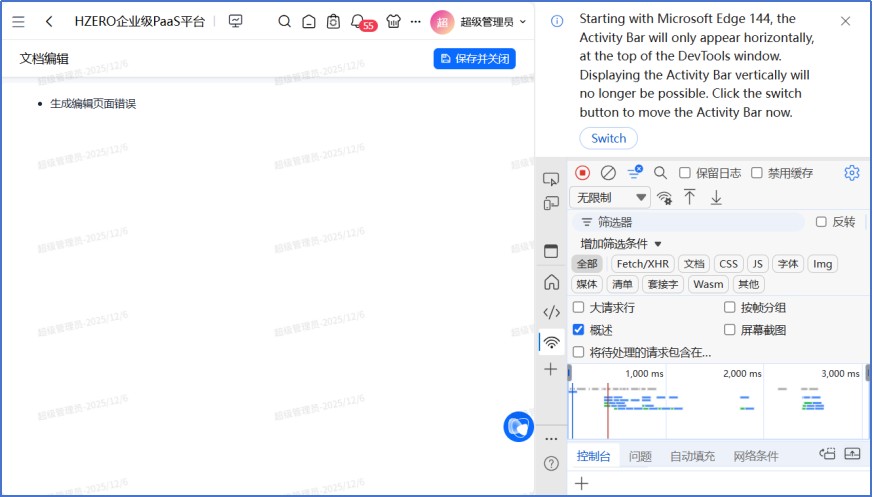This screenshot has width=873, height=497.
Task: Clear the network log
Action: pos(608,173)
